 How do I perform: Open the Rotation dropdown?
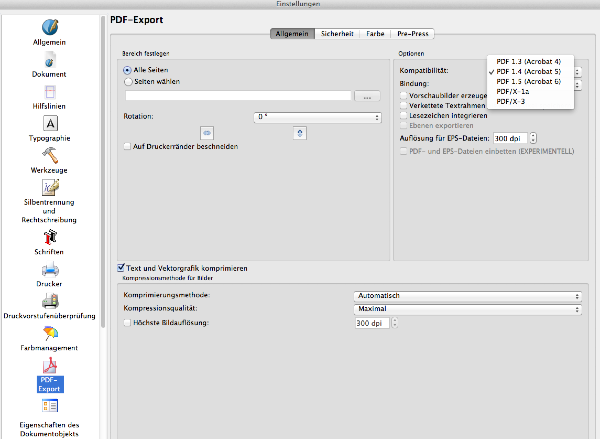pyautogui.click(x=318, y=117)
